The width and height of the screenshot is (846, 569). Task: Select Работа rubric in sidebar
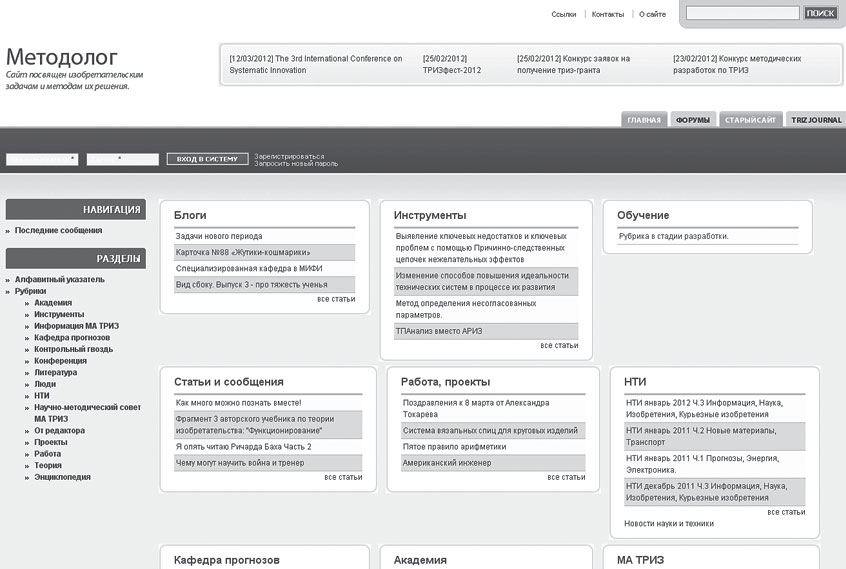click(47, 454)
